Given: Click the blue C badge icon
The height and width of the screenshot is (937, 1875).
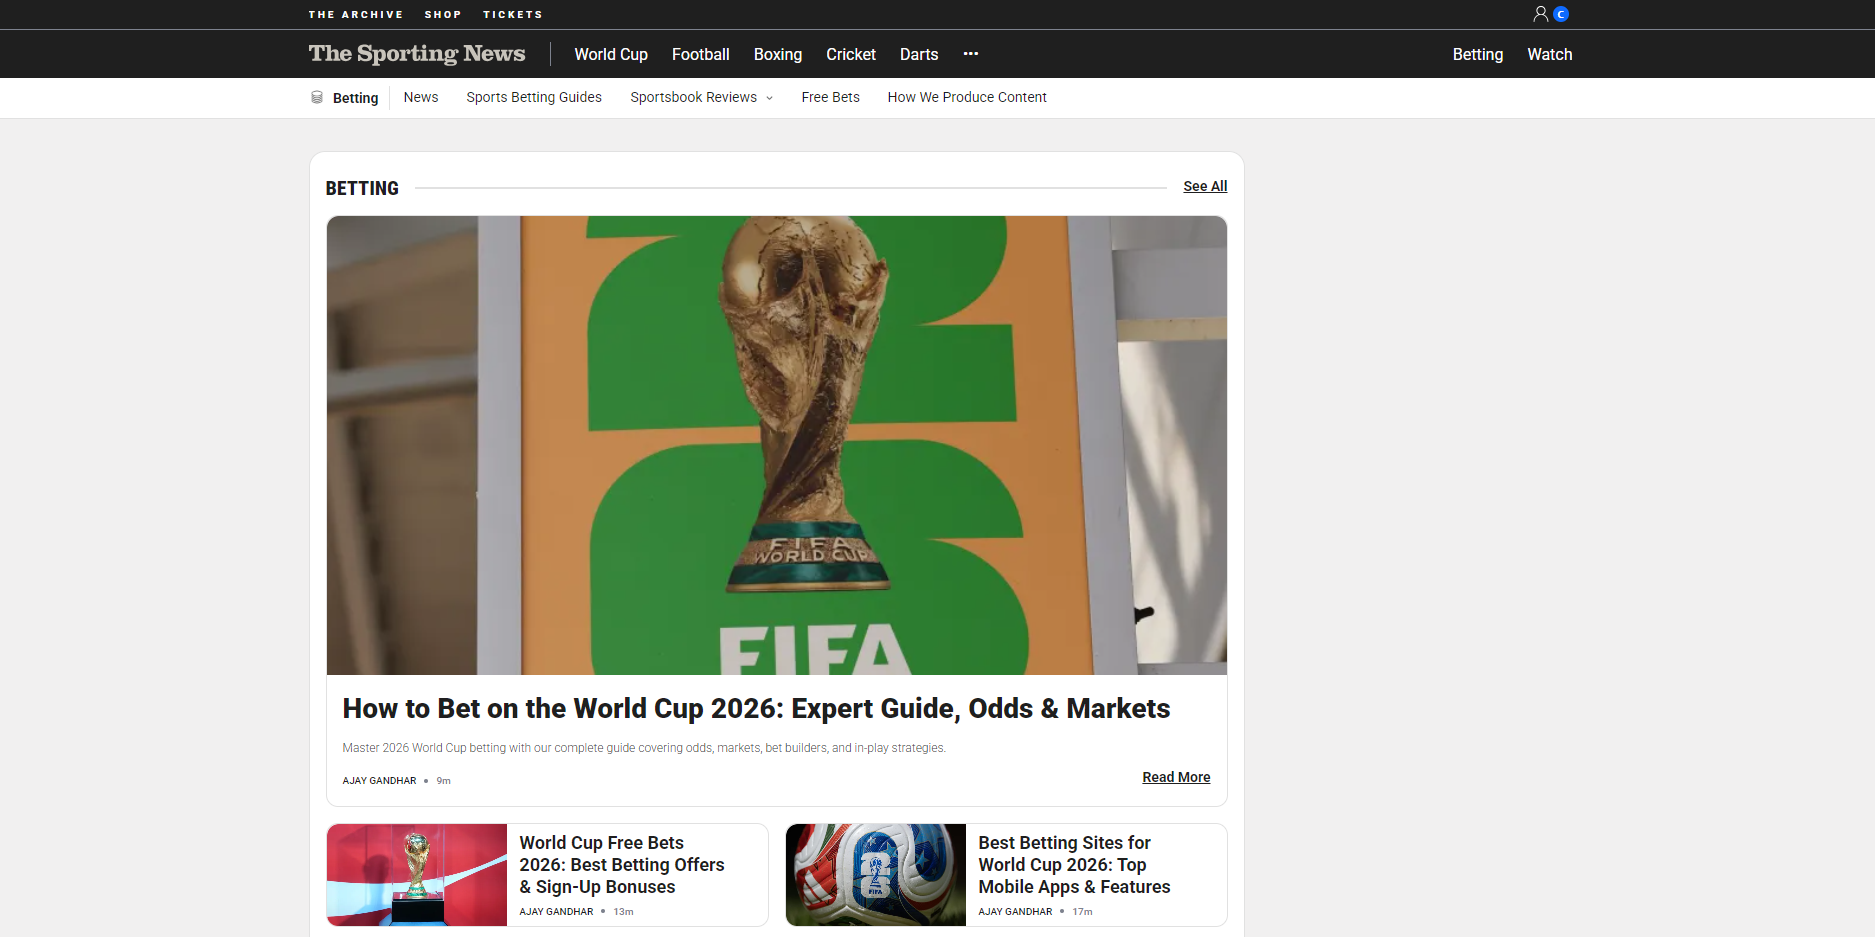Looking at the screenshot, I should click(1561, 14).
